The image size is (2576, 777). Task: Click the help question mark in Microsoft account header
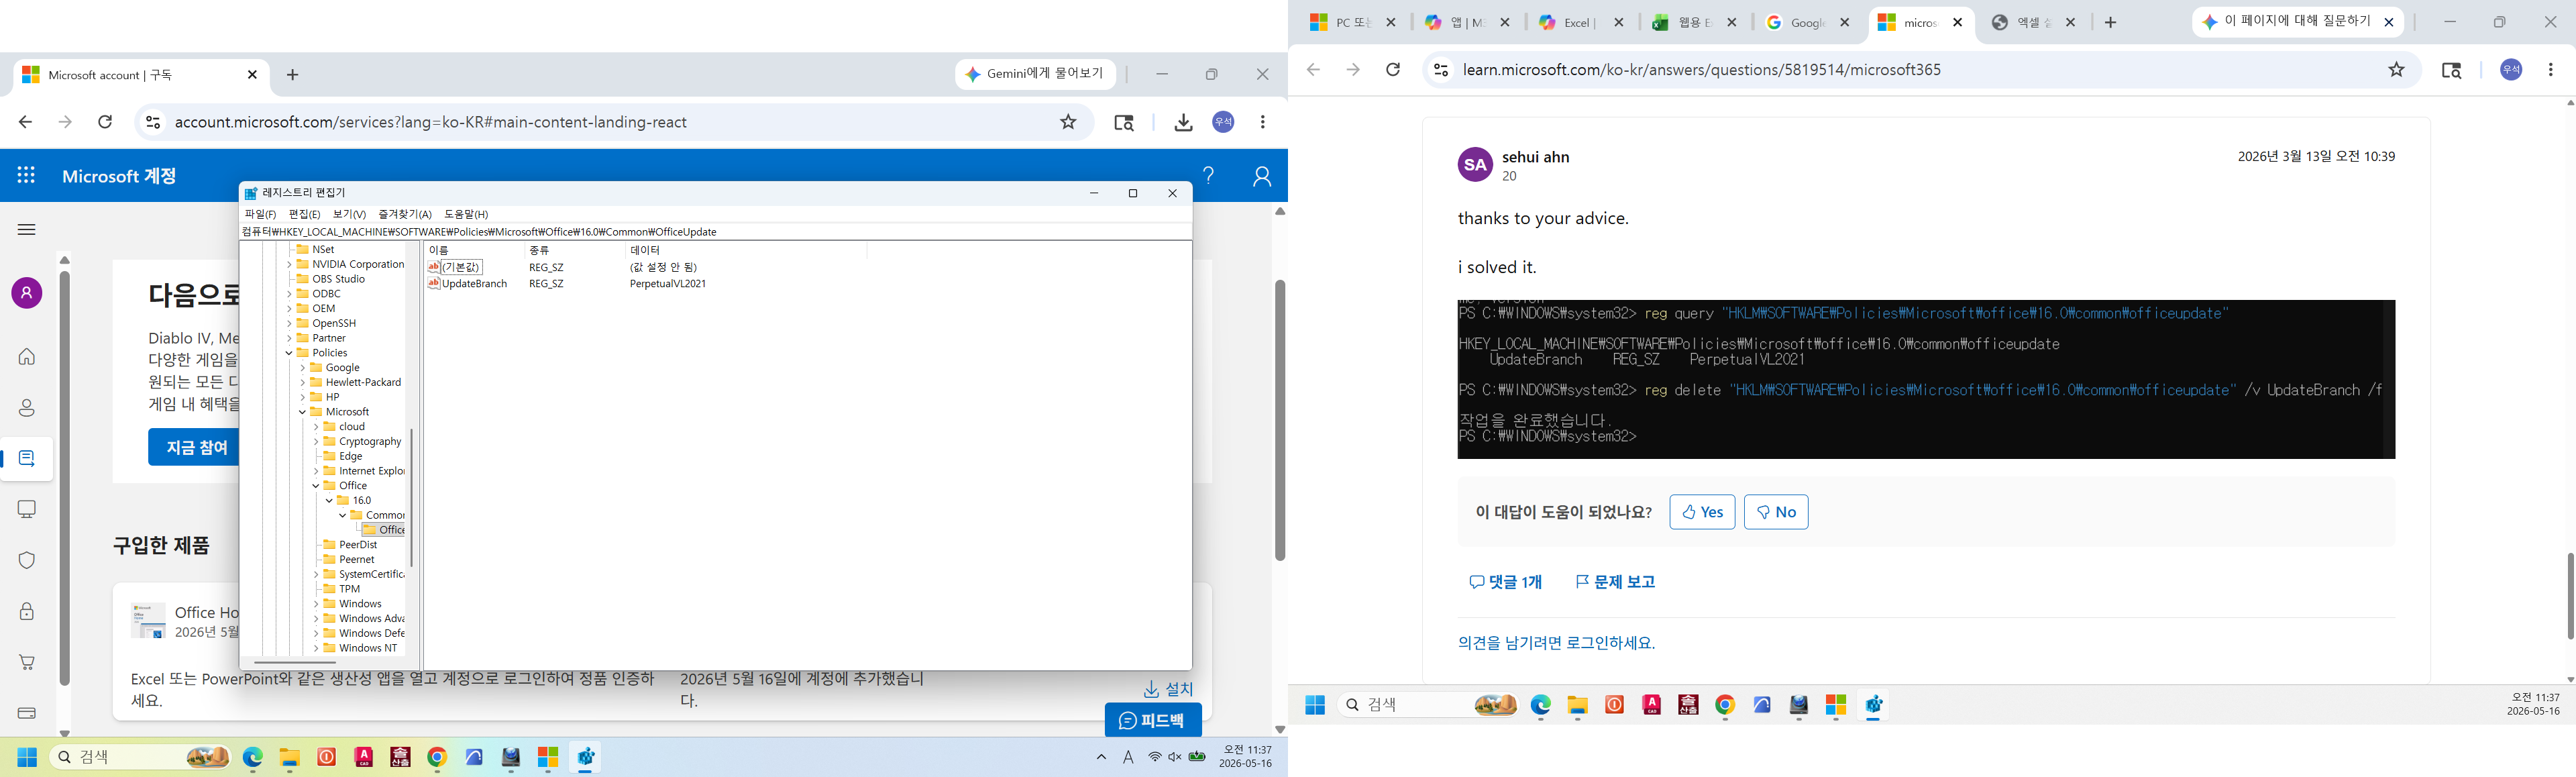[1208, 176]
